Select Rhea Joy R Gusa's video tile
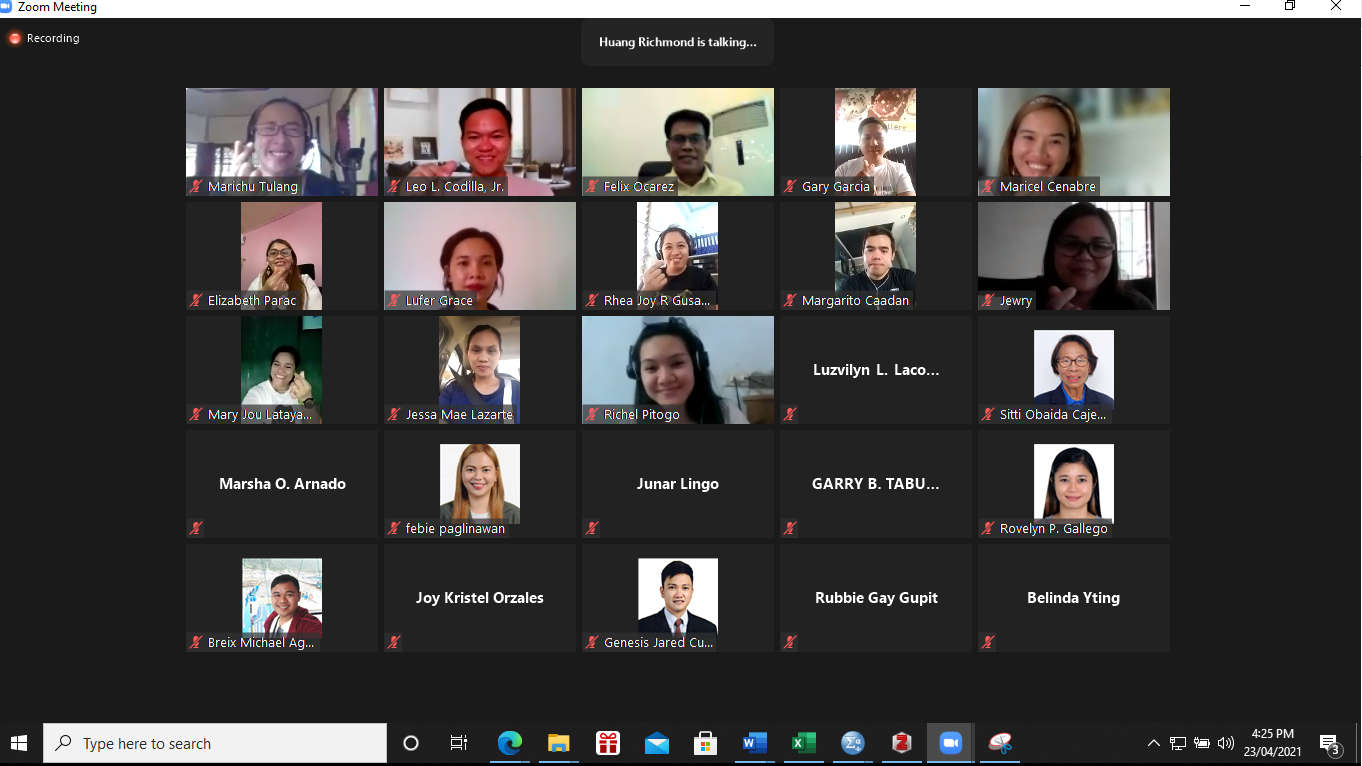Screen dimensions: 1362x766 point(678,256)
